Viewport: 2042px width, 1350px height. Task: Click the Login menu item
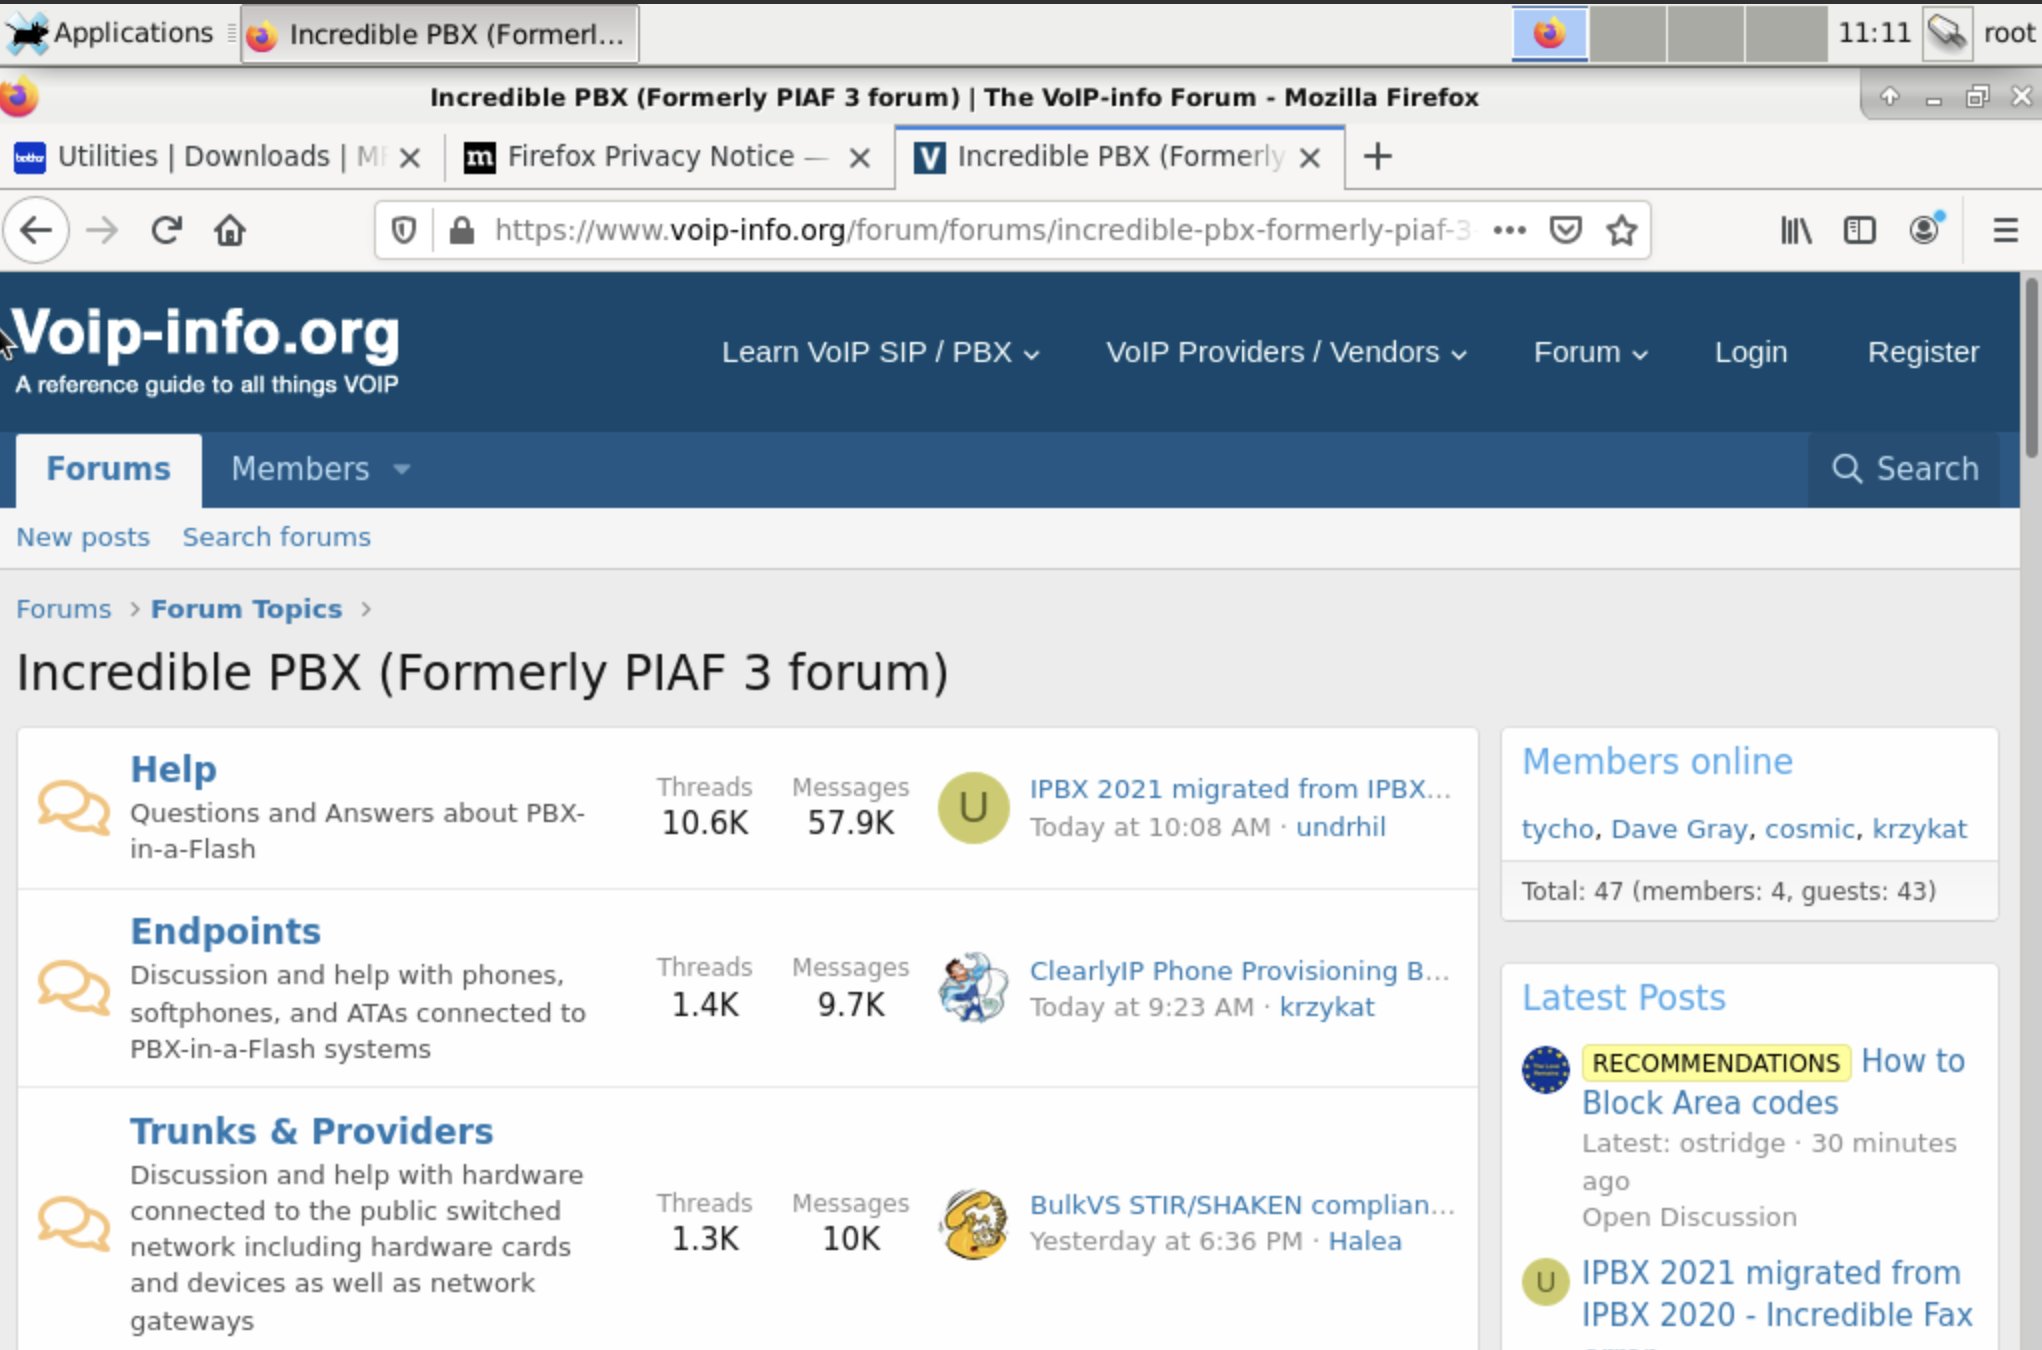pyautogui.click(x=1751, y=352)
